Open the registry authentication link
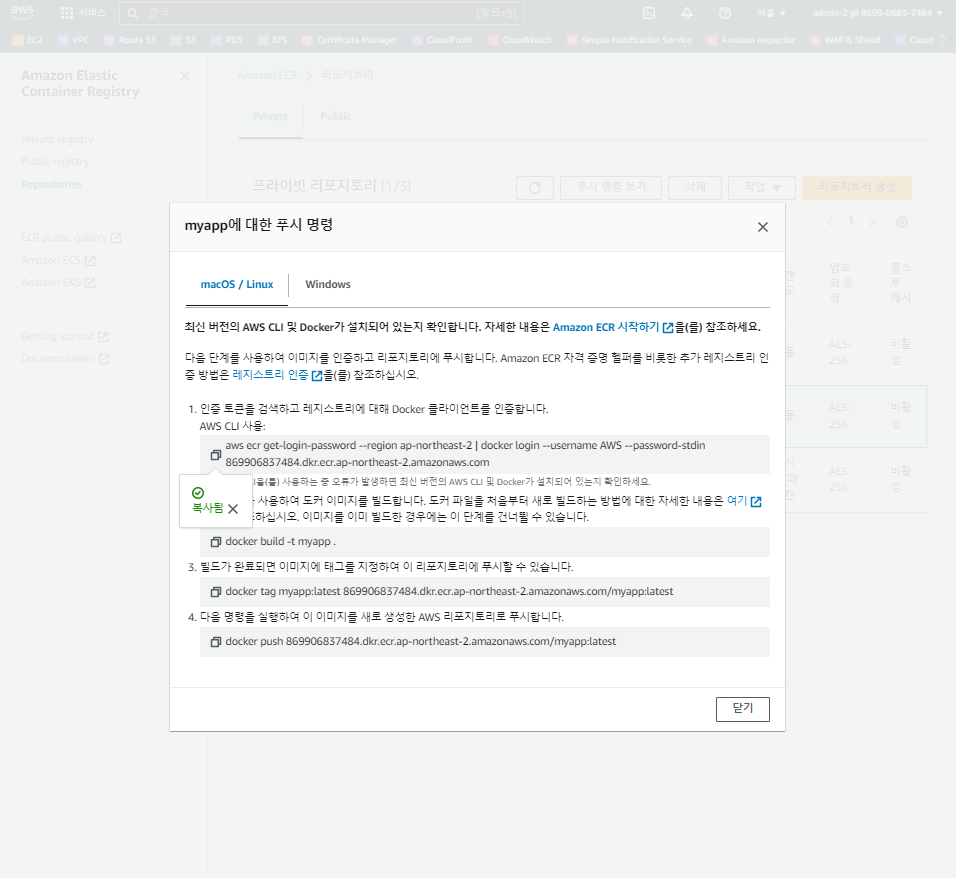Image resolution: width=956 pixels, height=878 pixels. click(277, 374)
